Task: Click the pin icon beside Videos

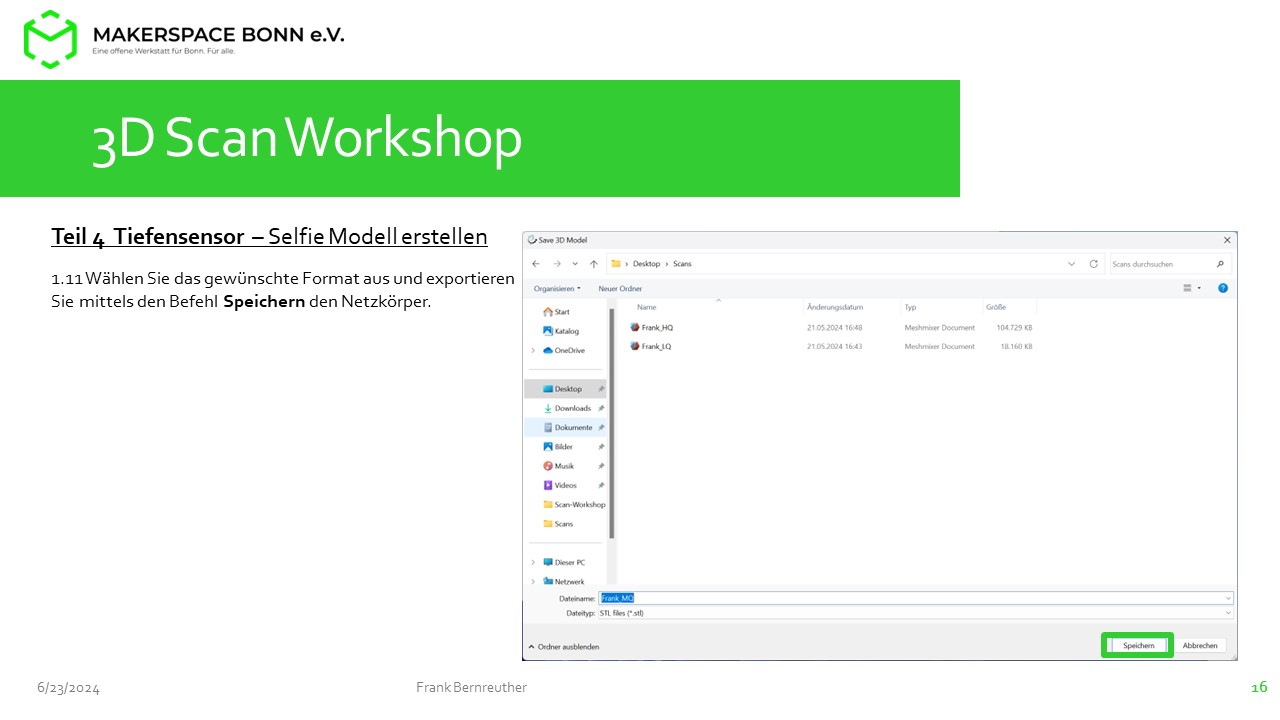Action: coord(601,485)
